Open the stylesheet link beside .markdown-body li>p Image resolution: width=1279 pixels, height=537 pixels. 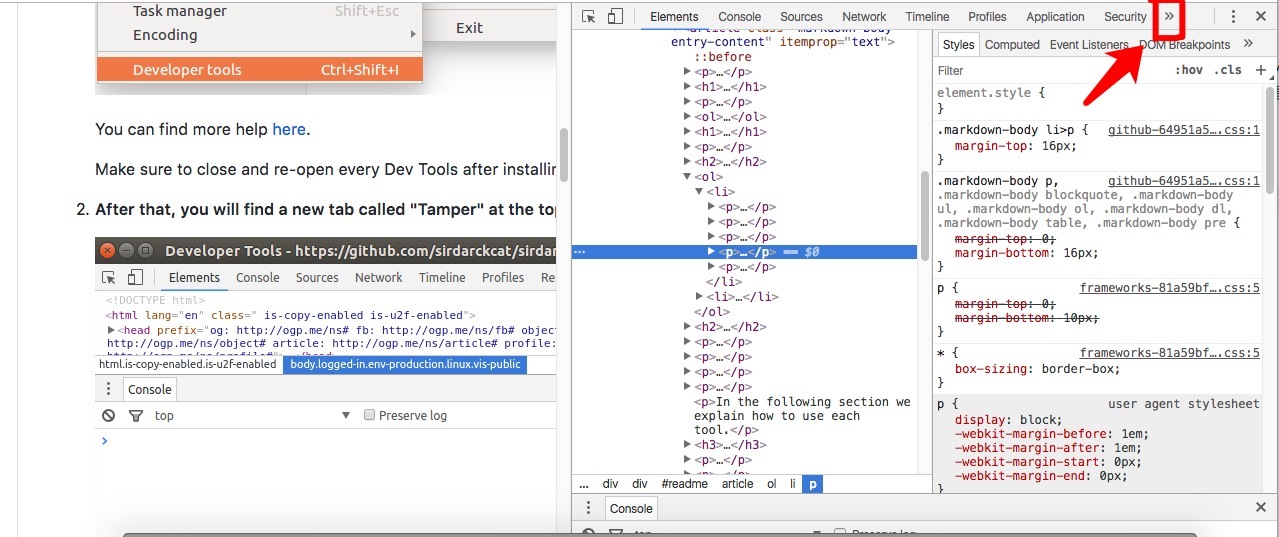(x=1183, y=130)
